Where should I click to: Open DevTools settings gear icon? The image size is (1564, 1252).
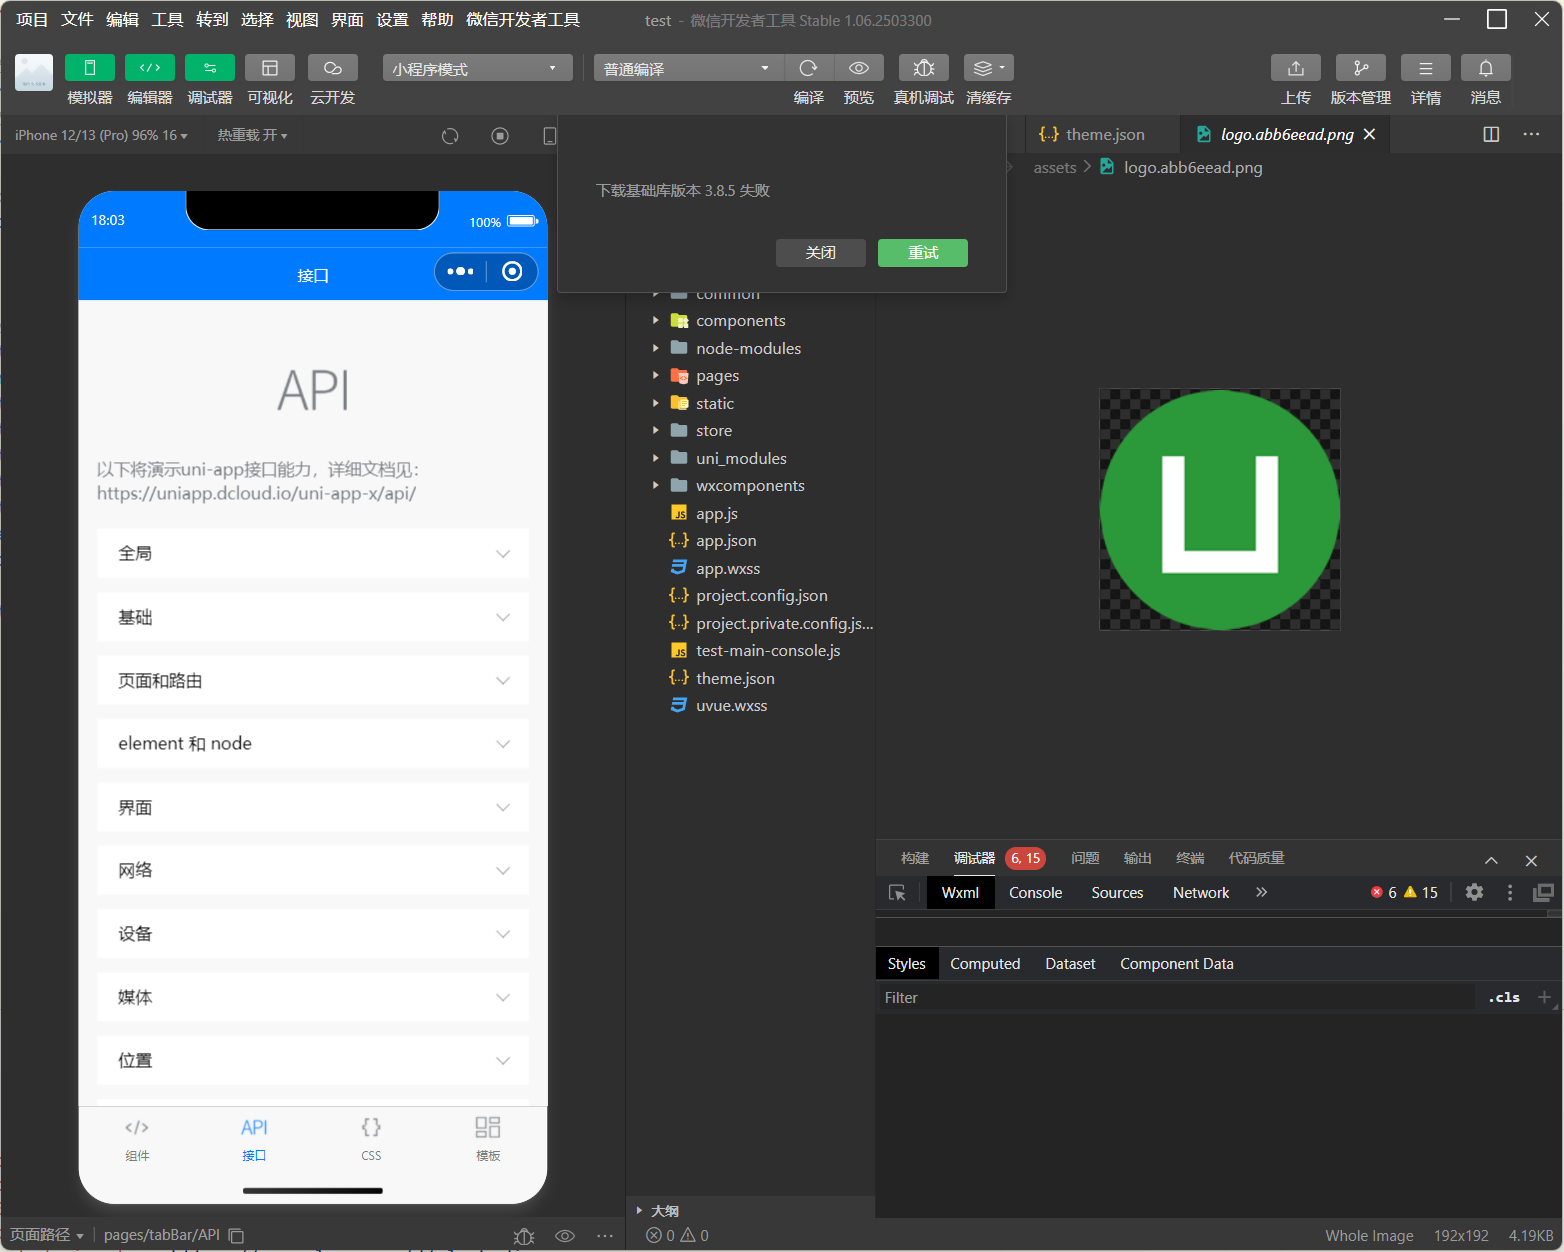[x=1474, y=892]
